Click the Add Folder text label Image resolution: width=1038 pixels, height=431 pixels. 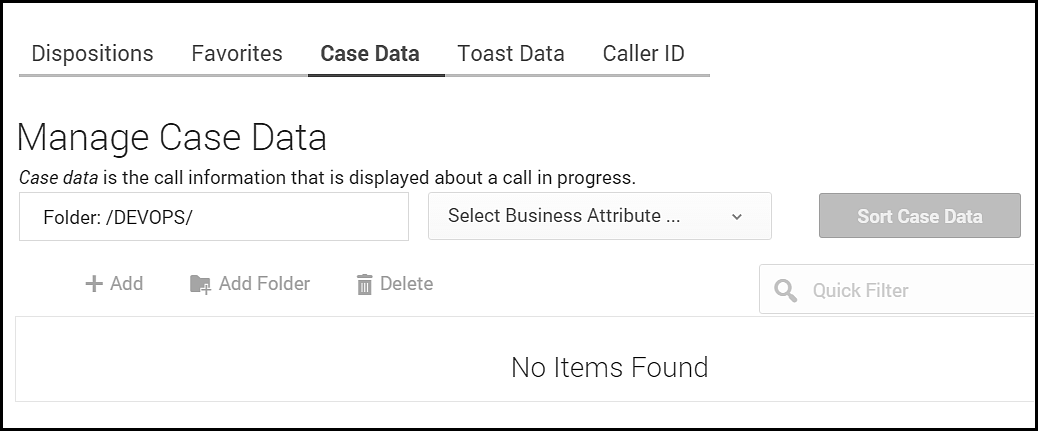[264, 284]
